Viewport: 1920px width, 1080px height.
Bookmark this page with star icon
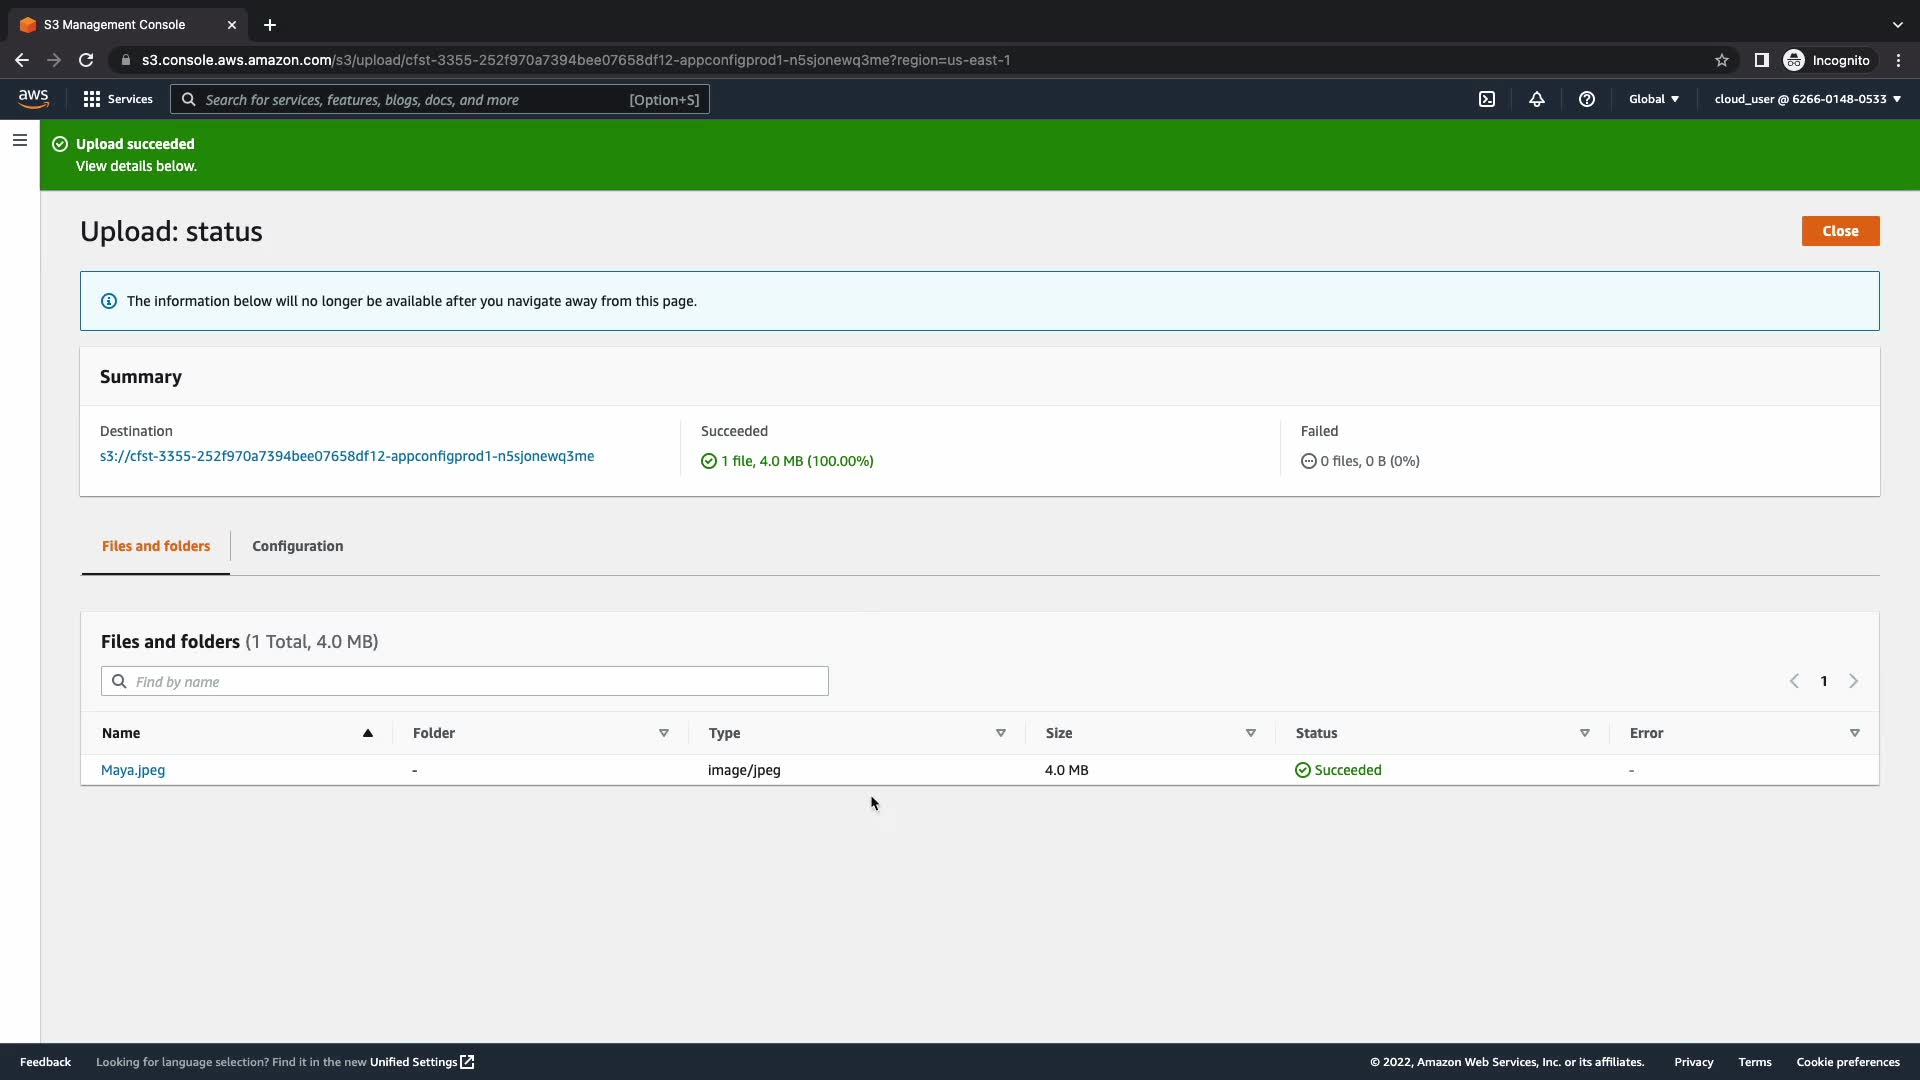[1722, 60]
